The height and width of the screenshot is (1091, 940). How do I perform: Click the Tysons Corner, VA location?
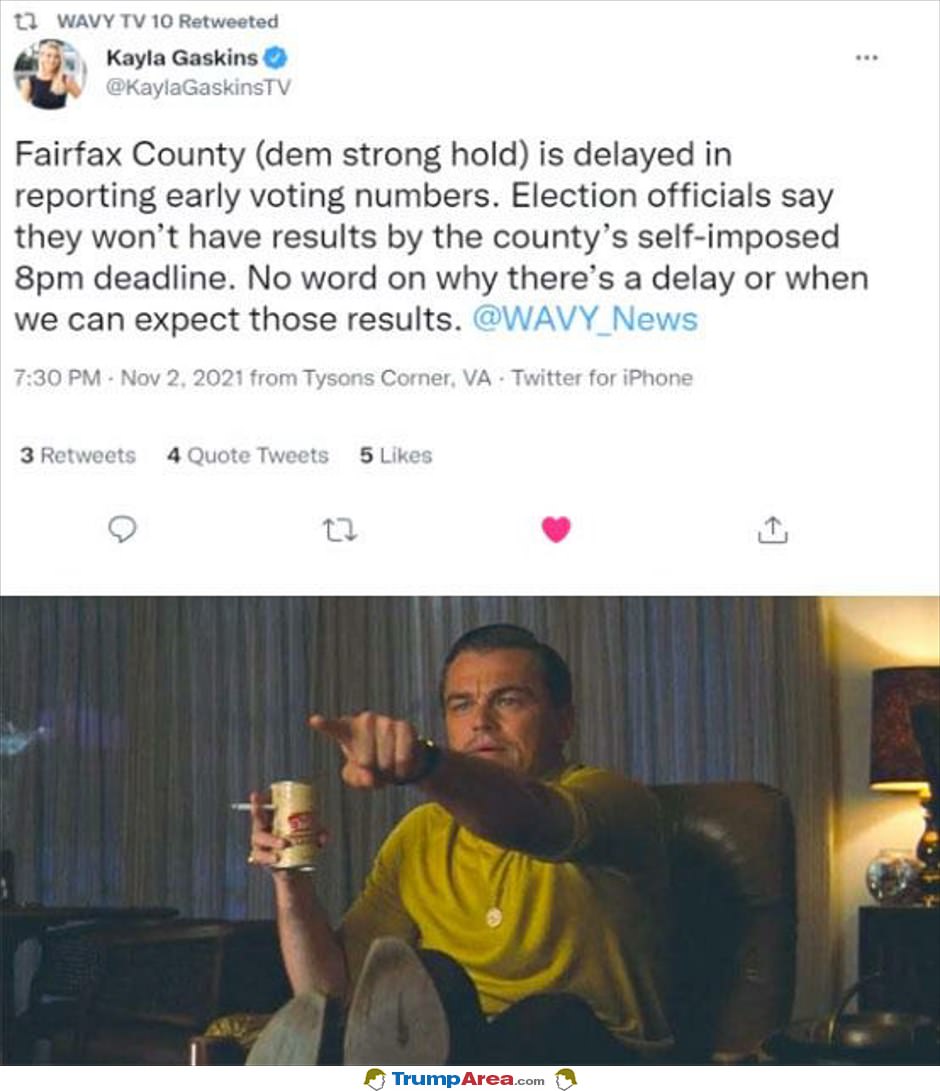click(x=397, y=378)
